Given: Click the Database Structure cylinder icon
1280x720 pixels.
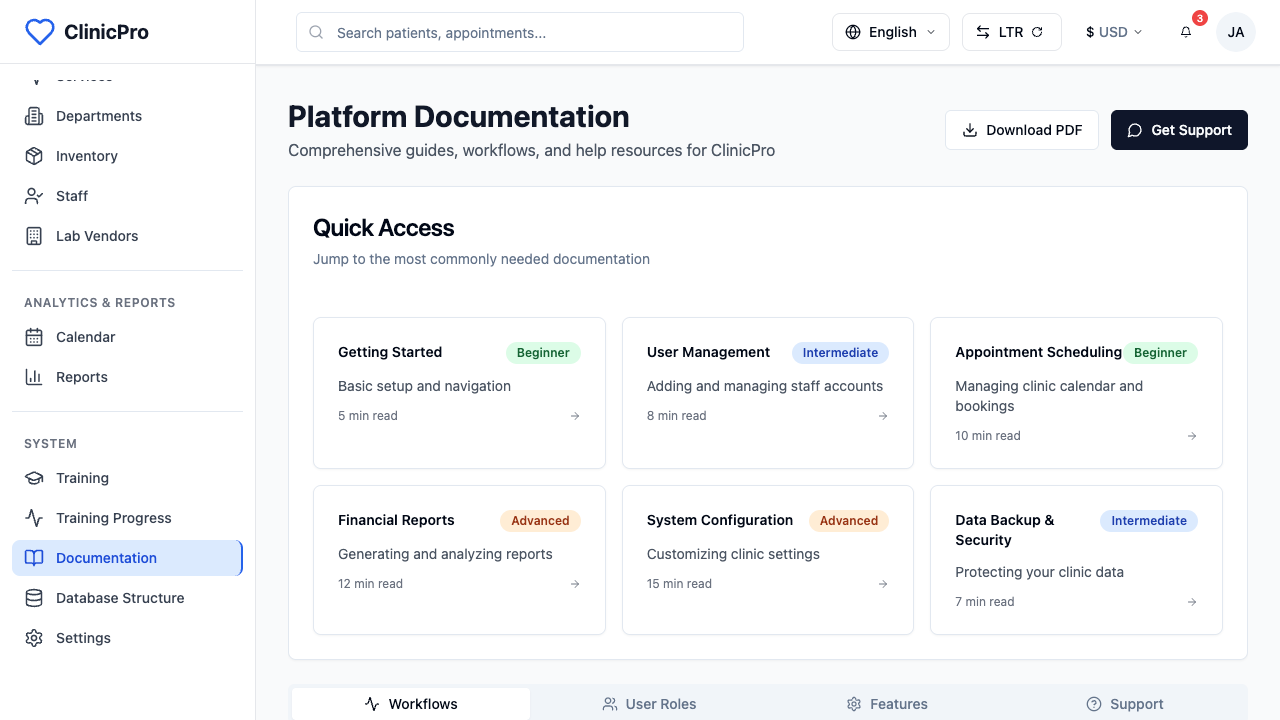Looking at the screenshot, I should pos(34,598).
